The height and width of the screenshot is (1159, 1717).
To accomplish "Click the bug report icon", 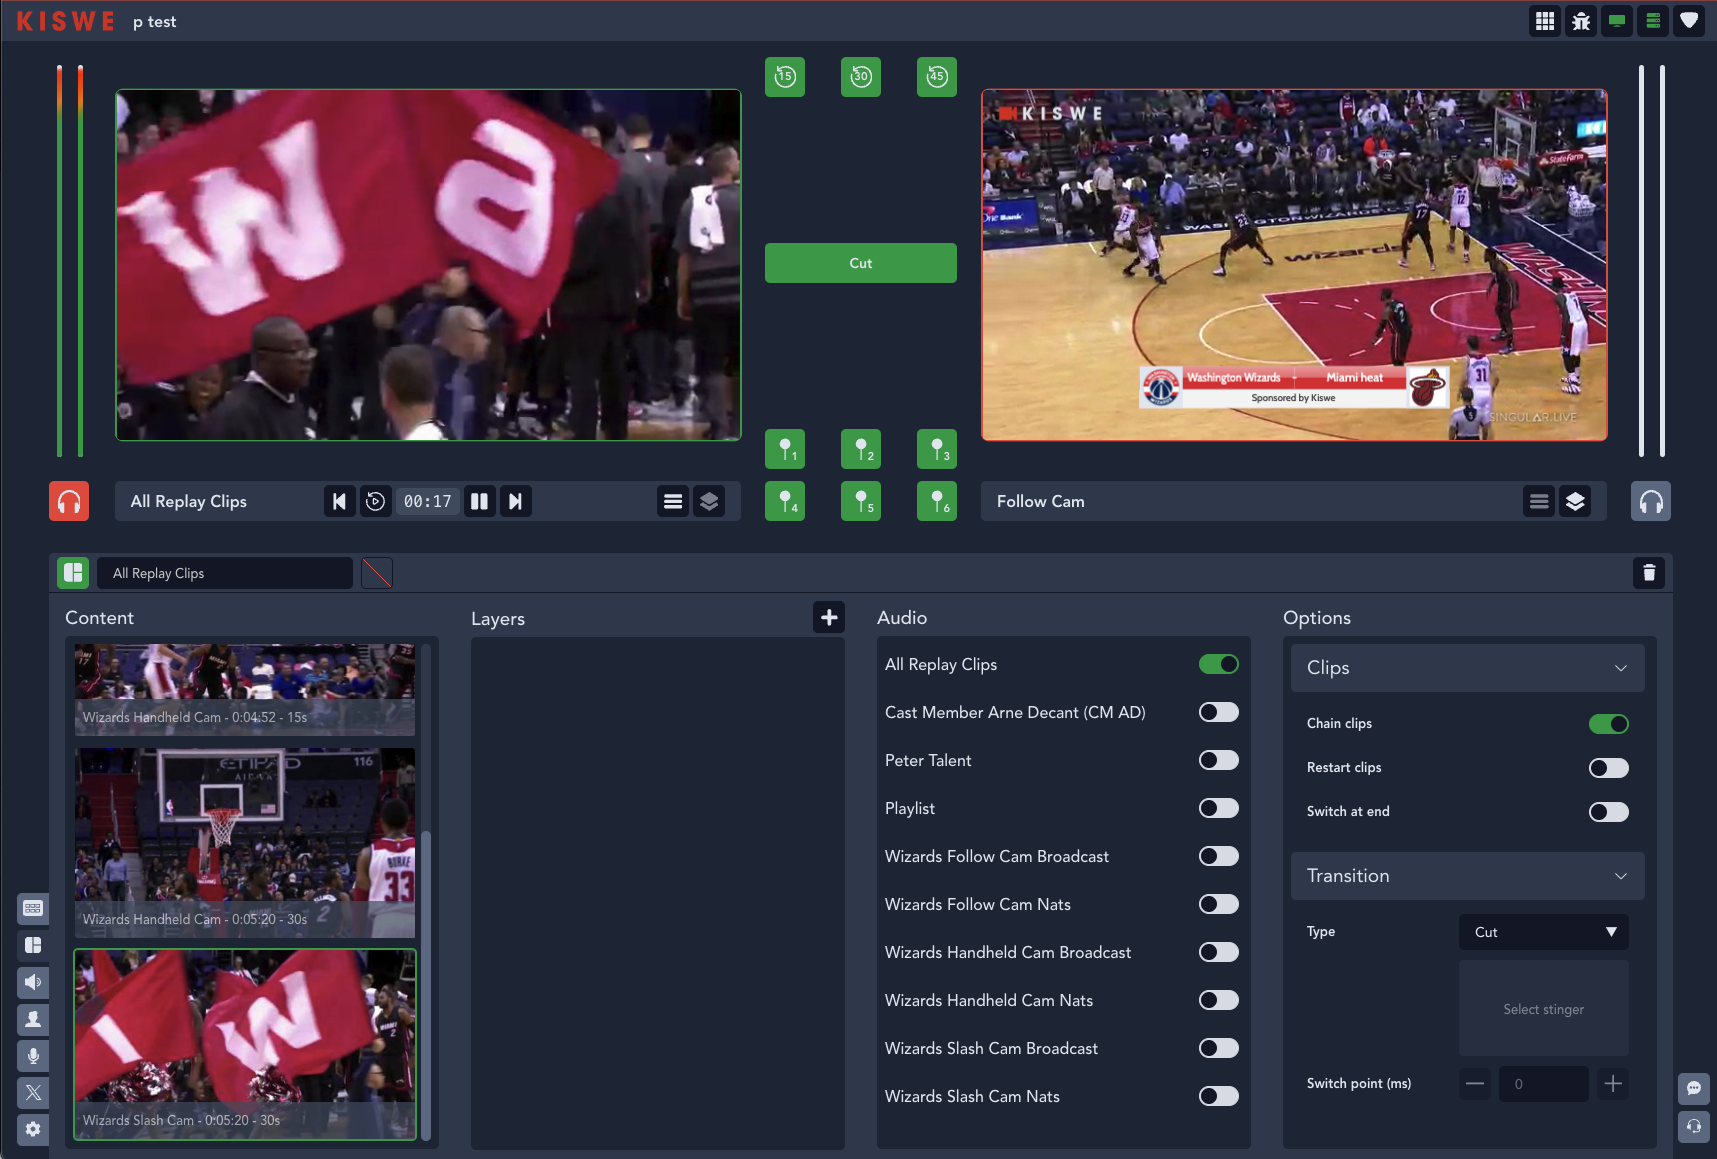I will [1581, 21].
